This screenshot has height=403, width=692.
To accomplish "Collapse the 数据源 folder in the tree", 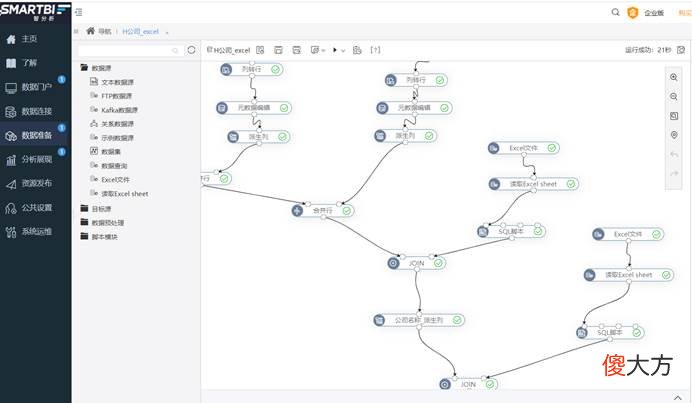I will (84, 68).
